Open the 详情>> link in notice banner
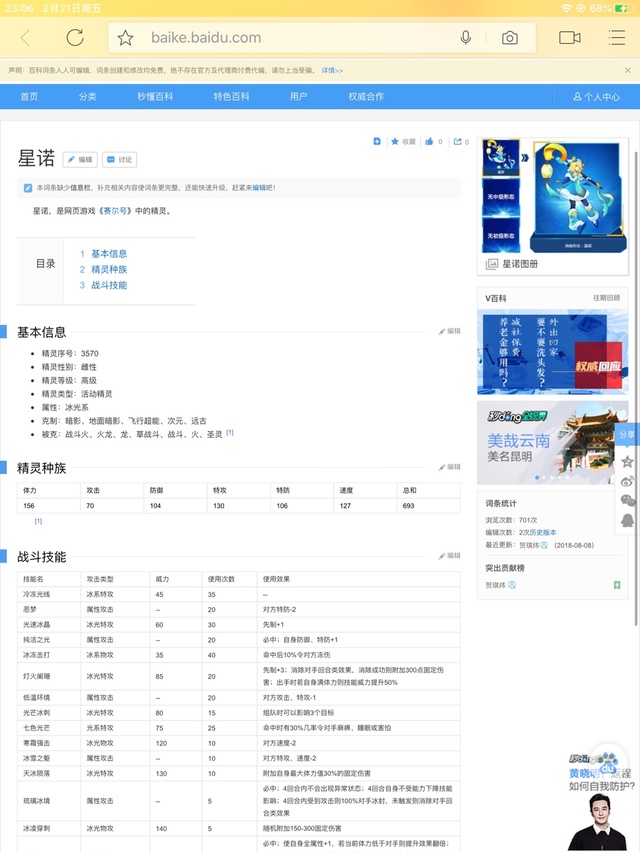Image resolution: width=640 pixels, height=853 pixels. 332,70
